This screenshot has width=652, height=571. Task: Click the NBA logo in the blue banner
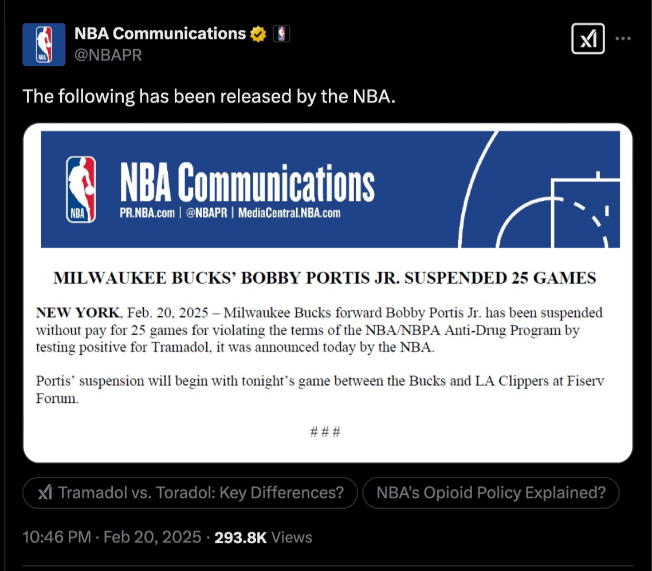[81, 188]
